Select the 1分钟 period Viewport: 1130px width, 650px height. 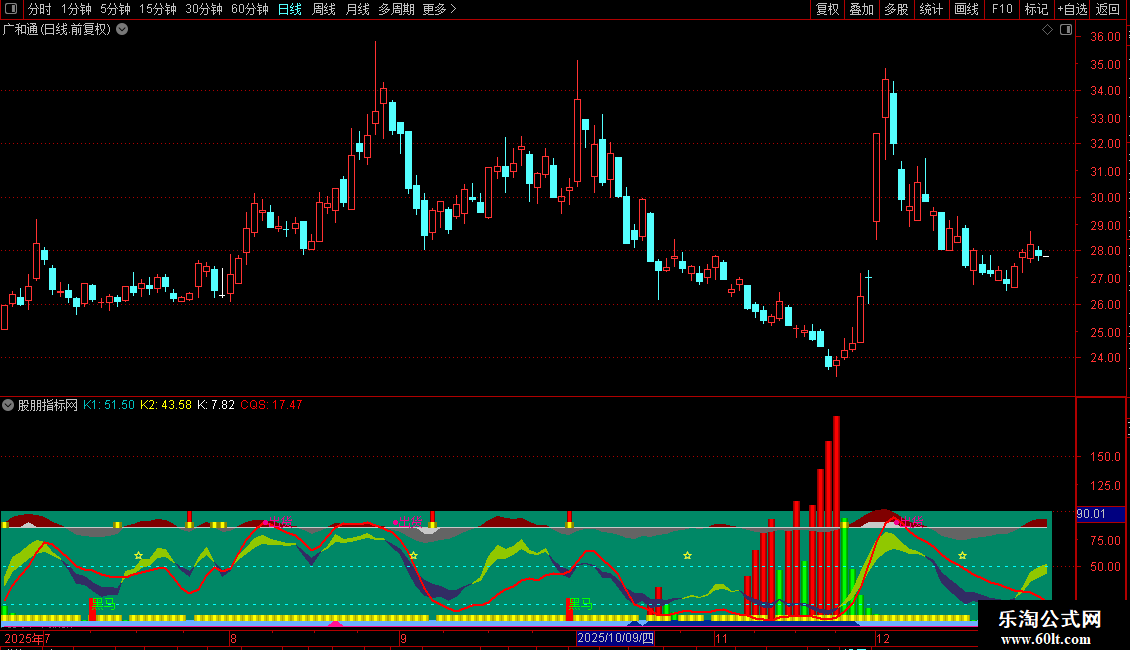pos(76,9)
